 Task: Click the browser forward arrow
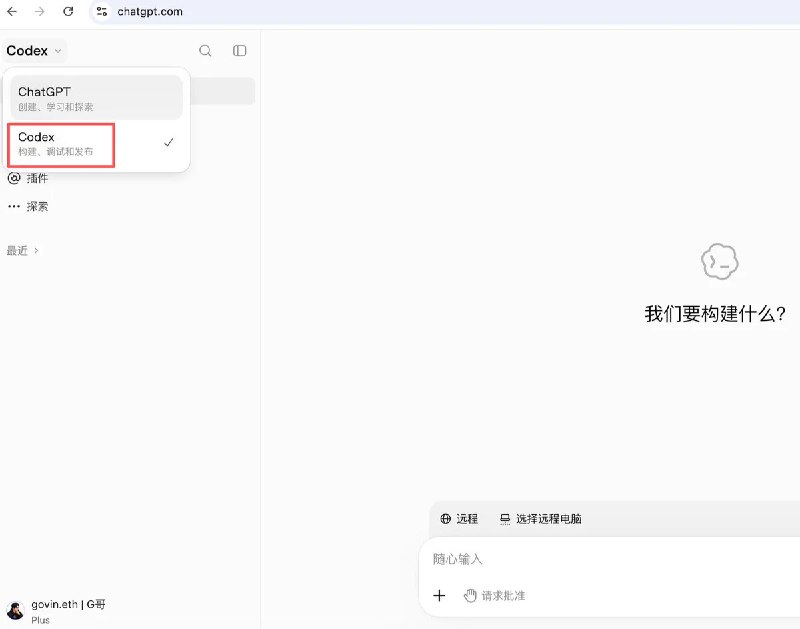point(40,11)
